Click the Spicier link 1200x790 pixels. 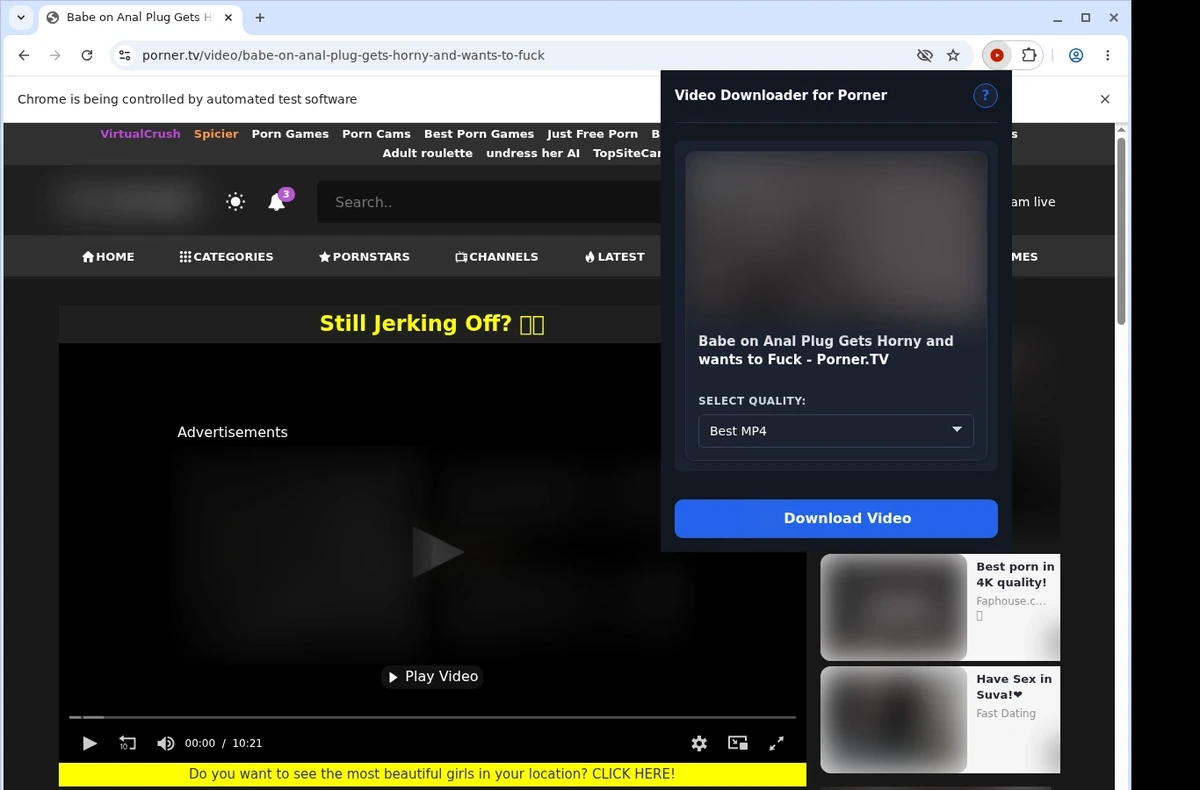click(x=216, y=134)
